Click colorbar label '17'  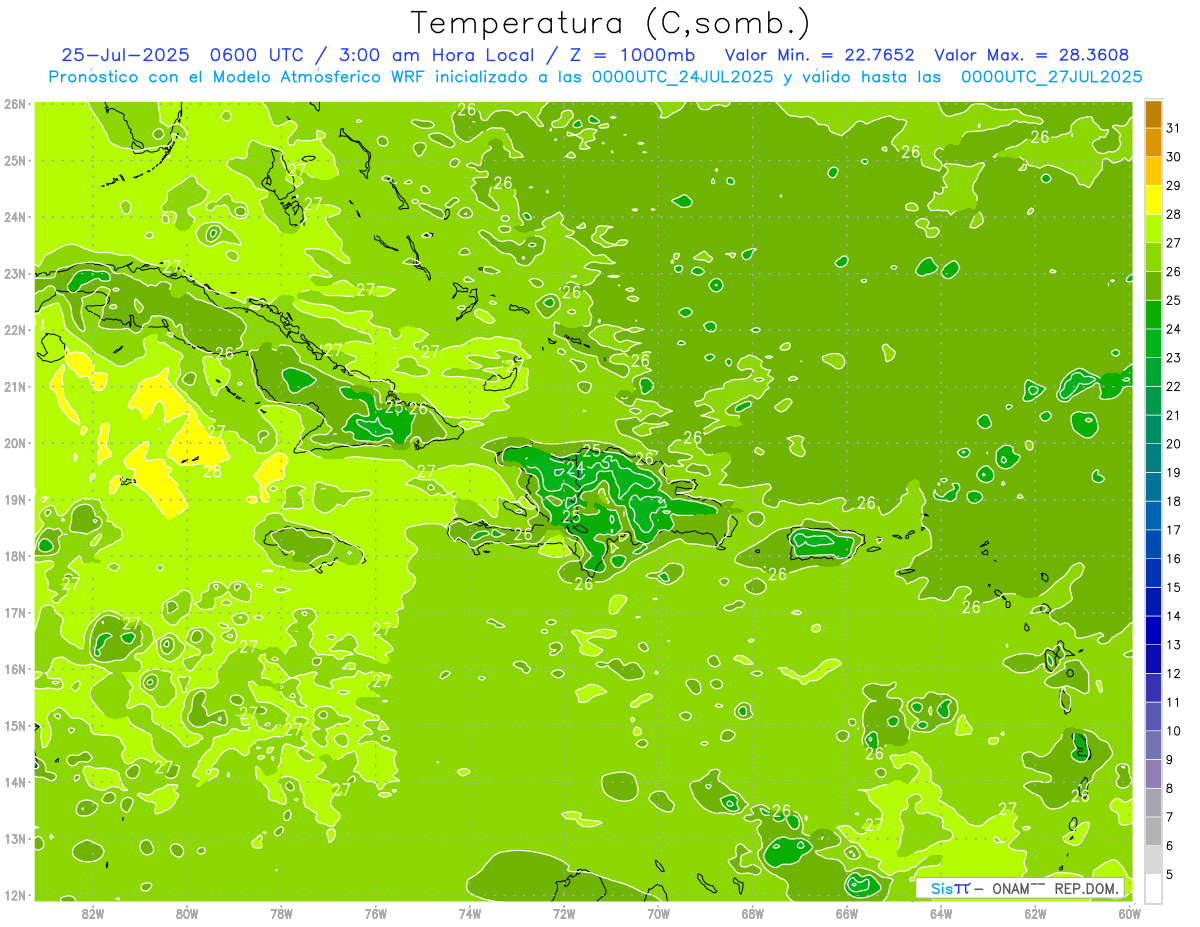click(1174, 530)
